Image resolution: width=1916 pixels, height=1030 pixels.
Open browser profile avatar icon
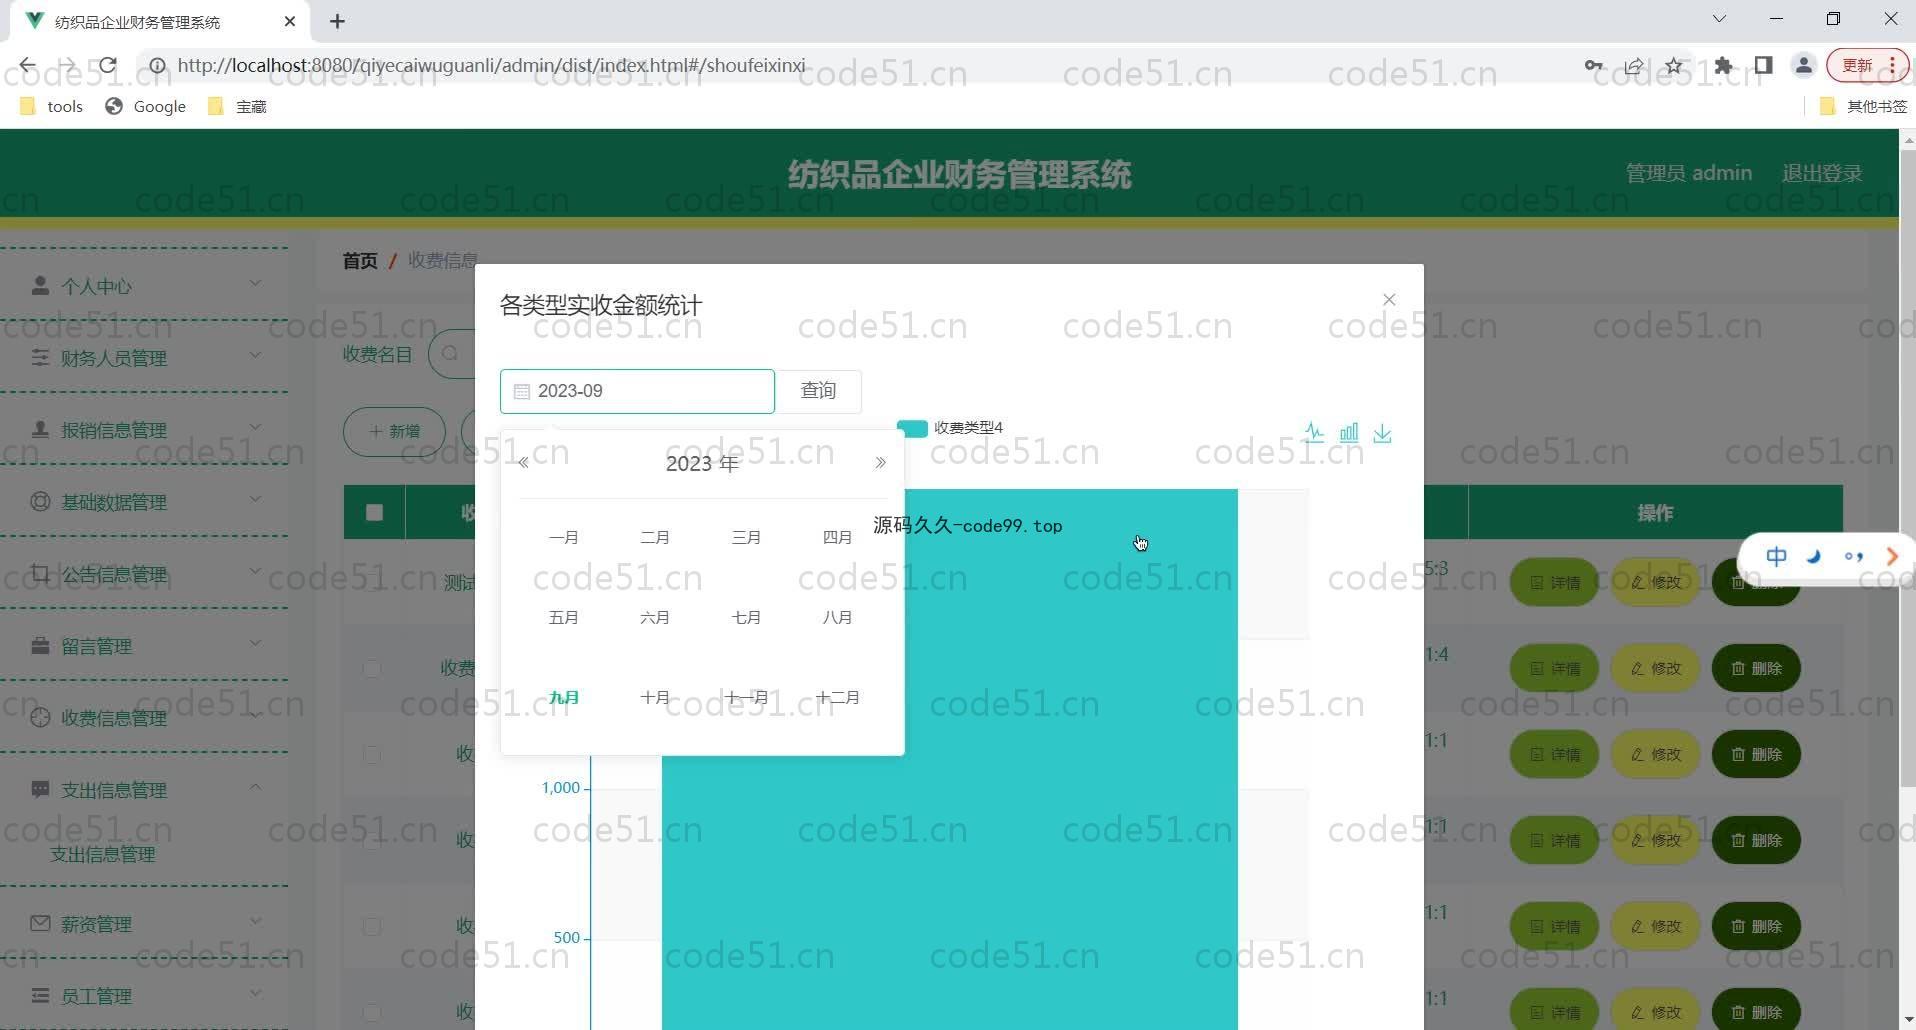tap(1804, 66)
